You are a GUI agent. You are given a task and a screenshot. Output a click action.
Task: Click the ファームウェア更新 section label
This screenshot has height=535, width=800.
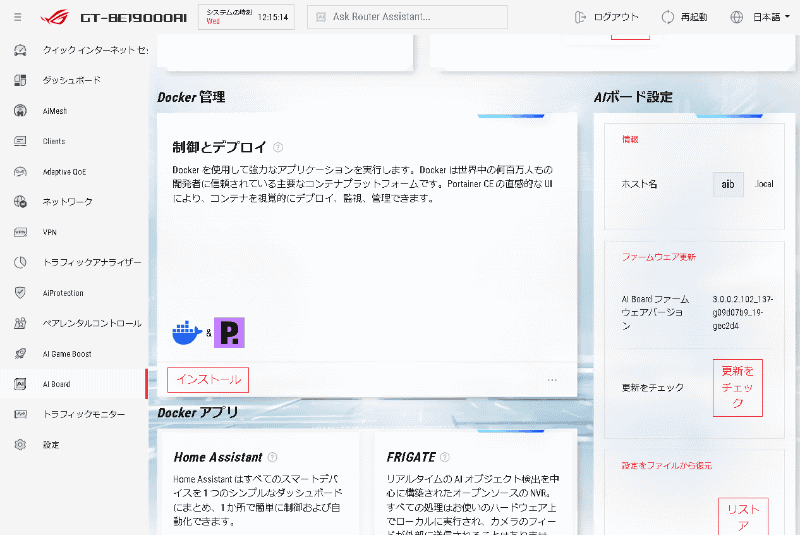[659, 257]
